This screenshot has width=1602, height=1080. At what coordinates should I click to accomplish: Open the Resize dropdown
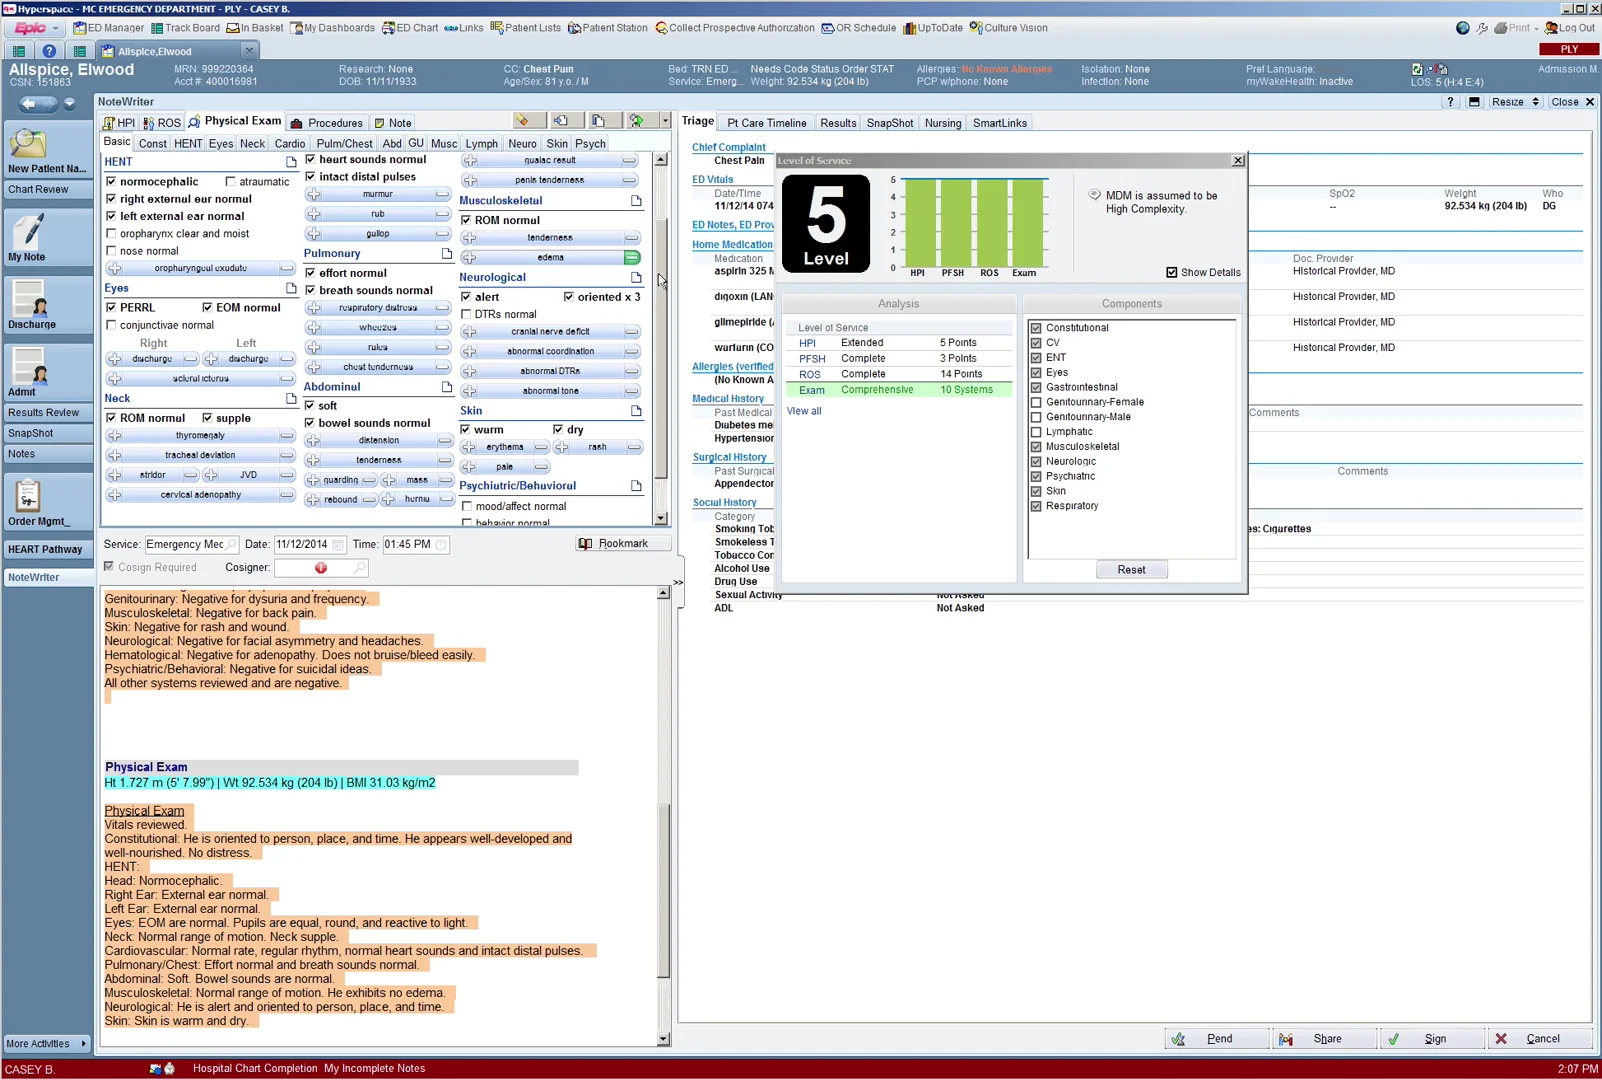pos(1515,102)
